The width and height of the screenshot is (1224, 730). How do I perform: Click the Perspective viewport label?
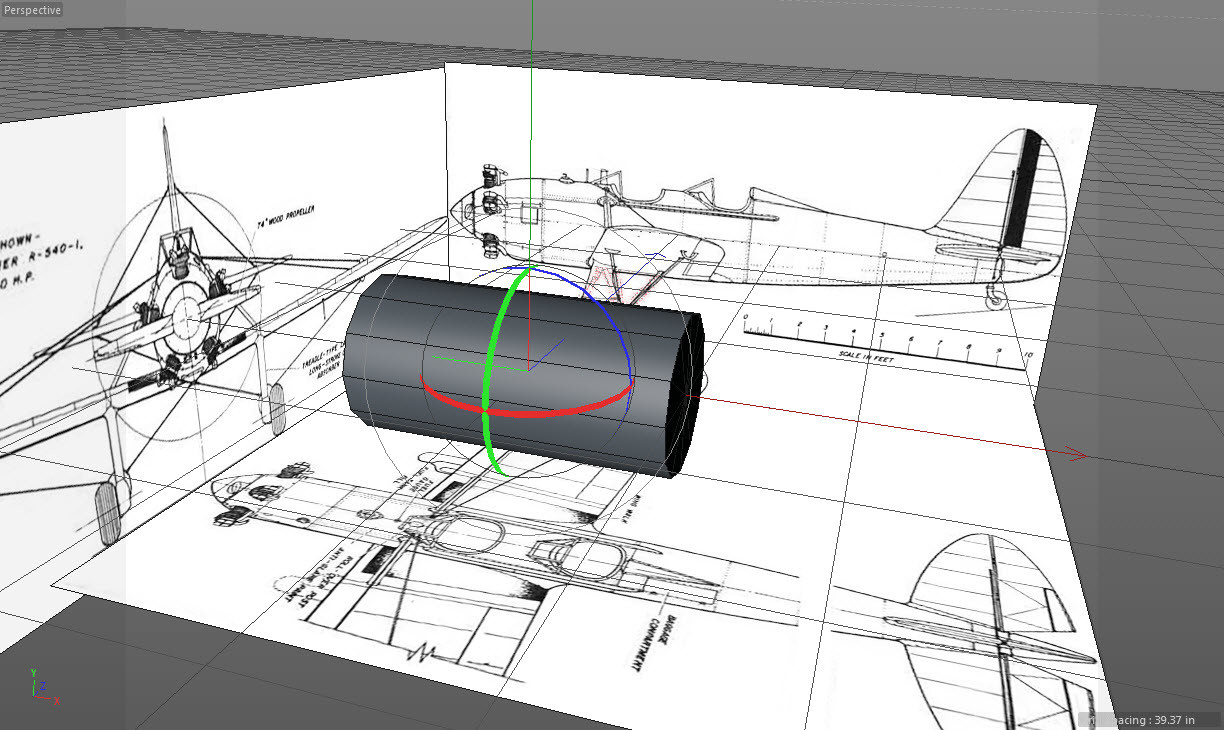tap(33, 10)
